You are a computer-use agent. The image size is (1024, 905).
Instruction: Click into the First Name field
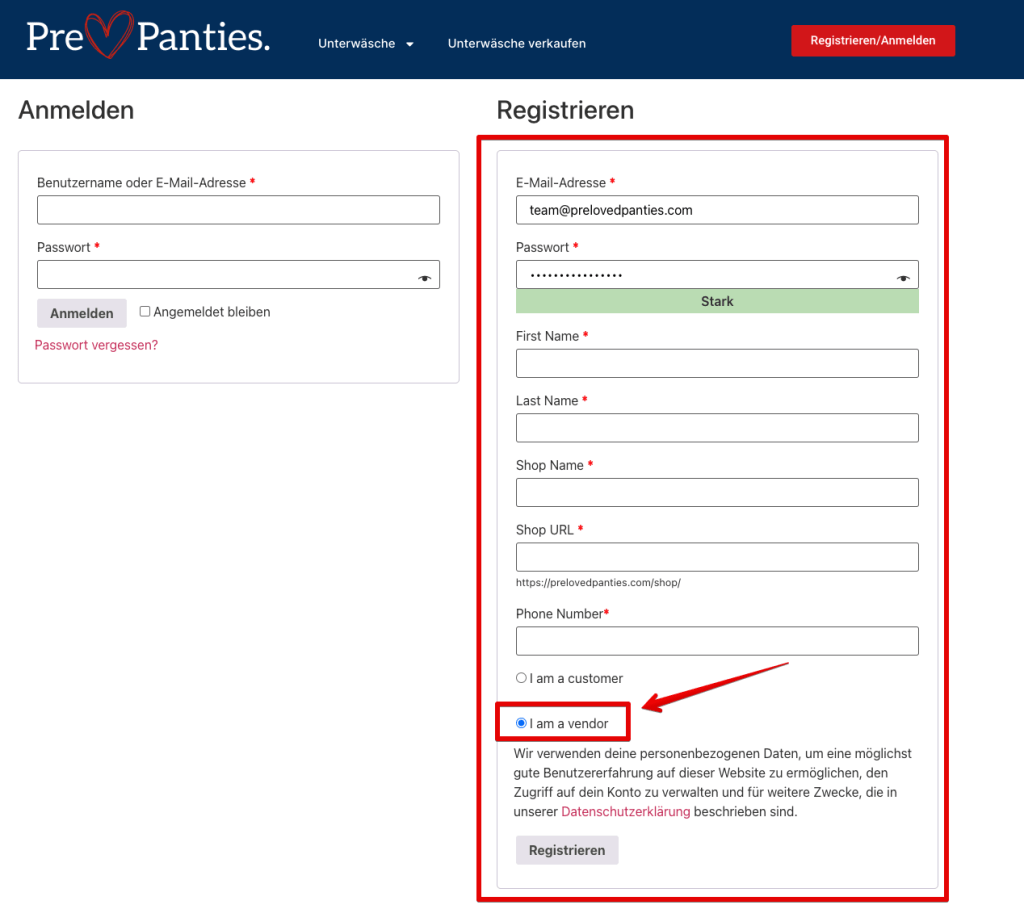[717, 363]
